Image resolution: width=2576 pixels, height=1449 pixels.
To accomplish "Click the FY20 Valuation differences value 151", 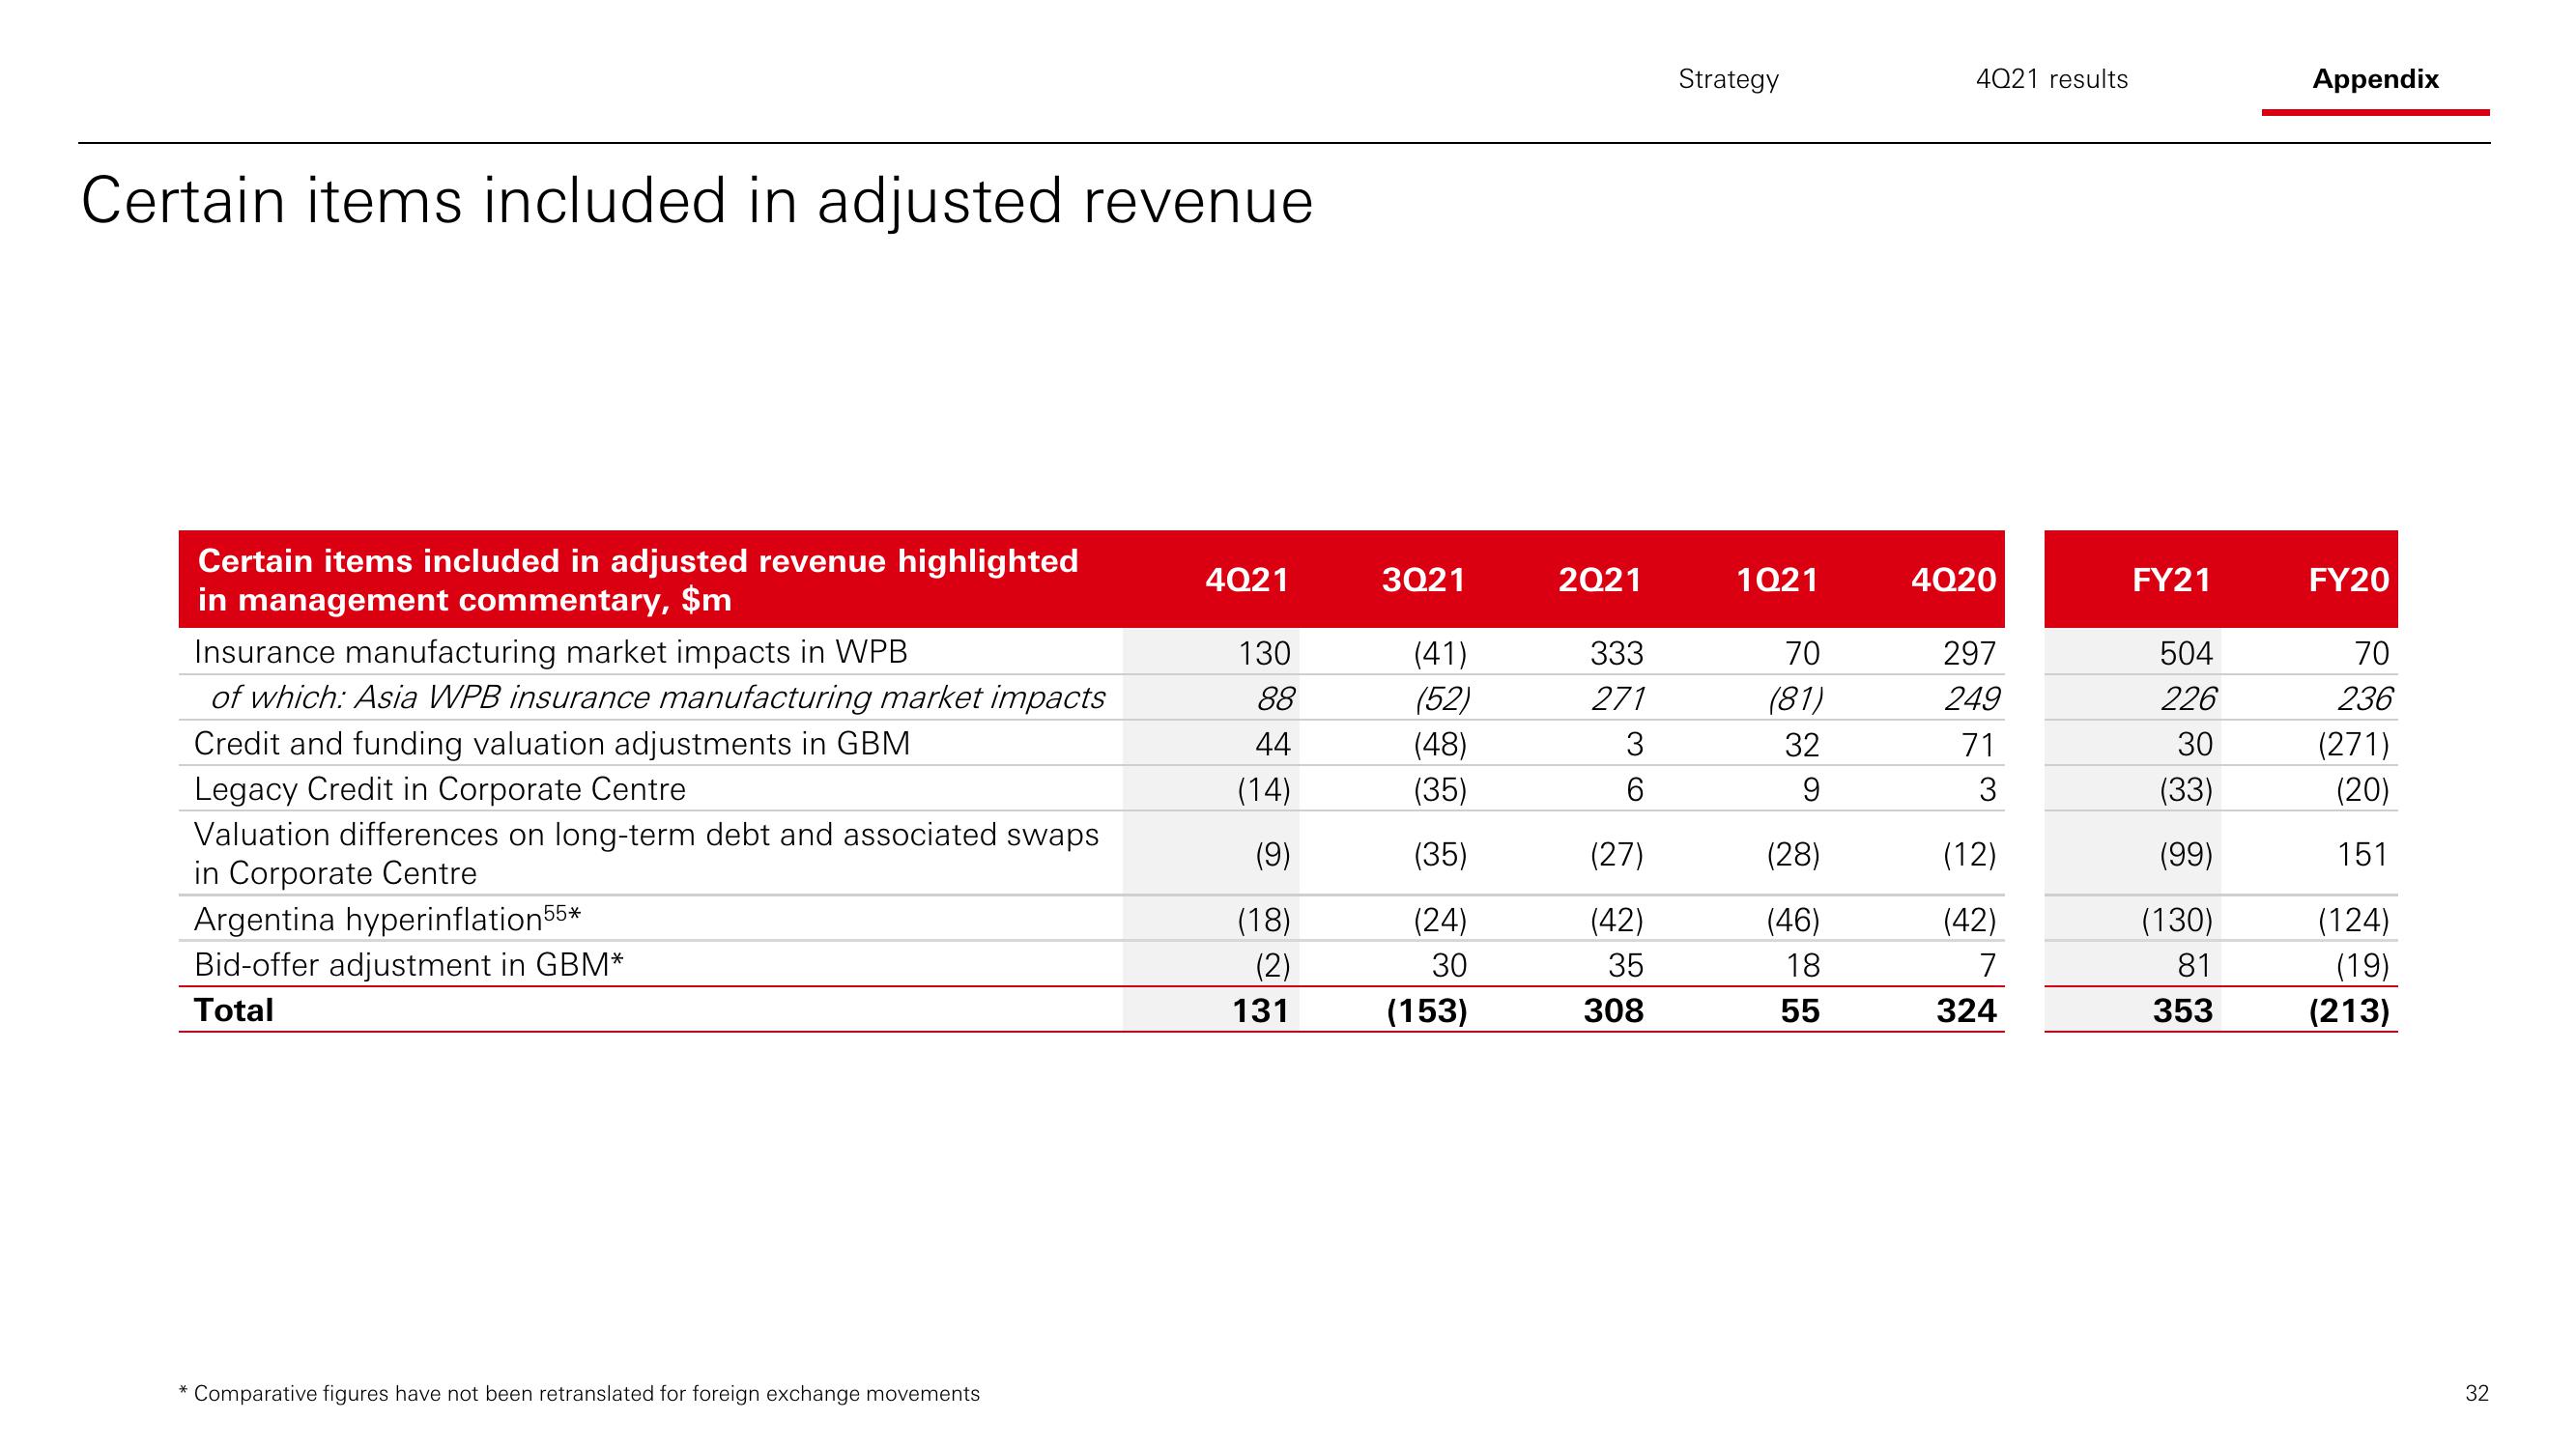I will point(2363,854).
